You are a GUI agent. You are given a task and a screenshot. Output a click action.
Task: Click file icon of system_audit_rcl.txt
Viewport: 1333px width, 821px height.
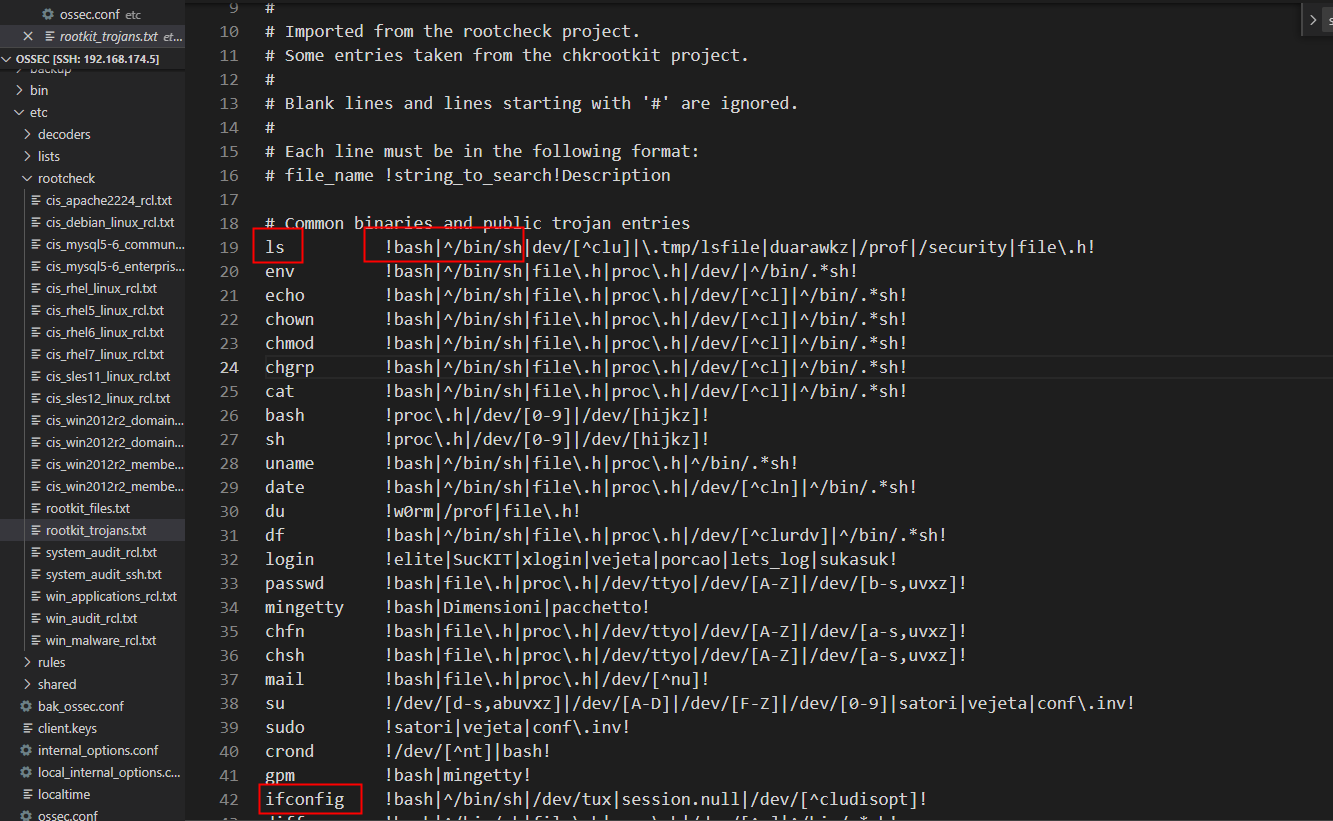(35, 552)
